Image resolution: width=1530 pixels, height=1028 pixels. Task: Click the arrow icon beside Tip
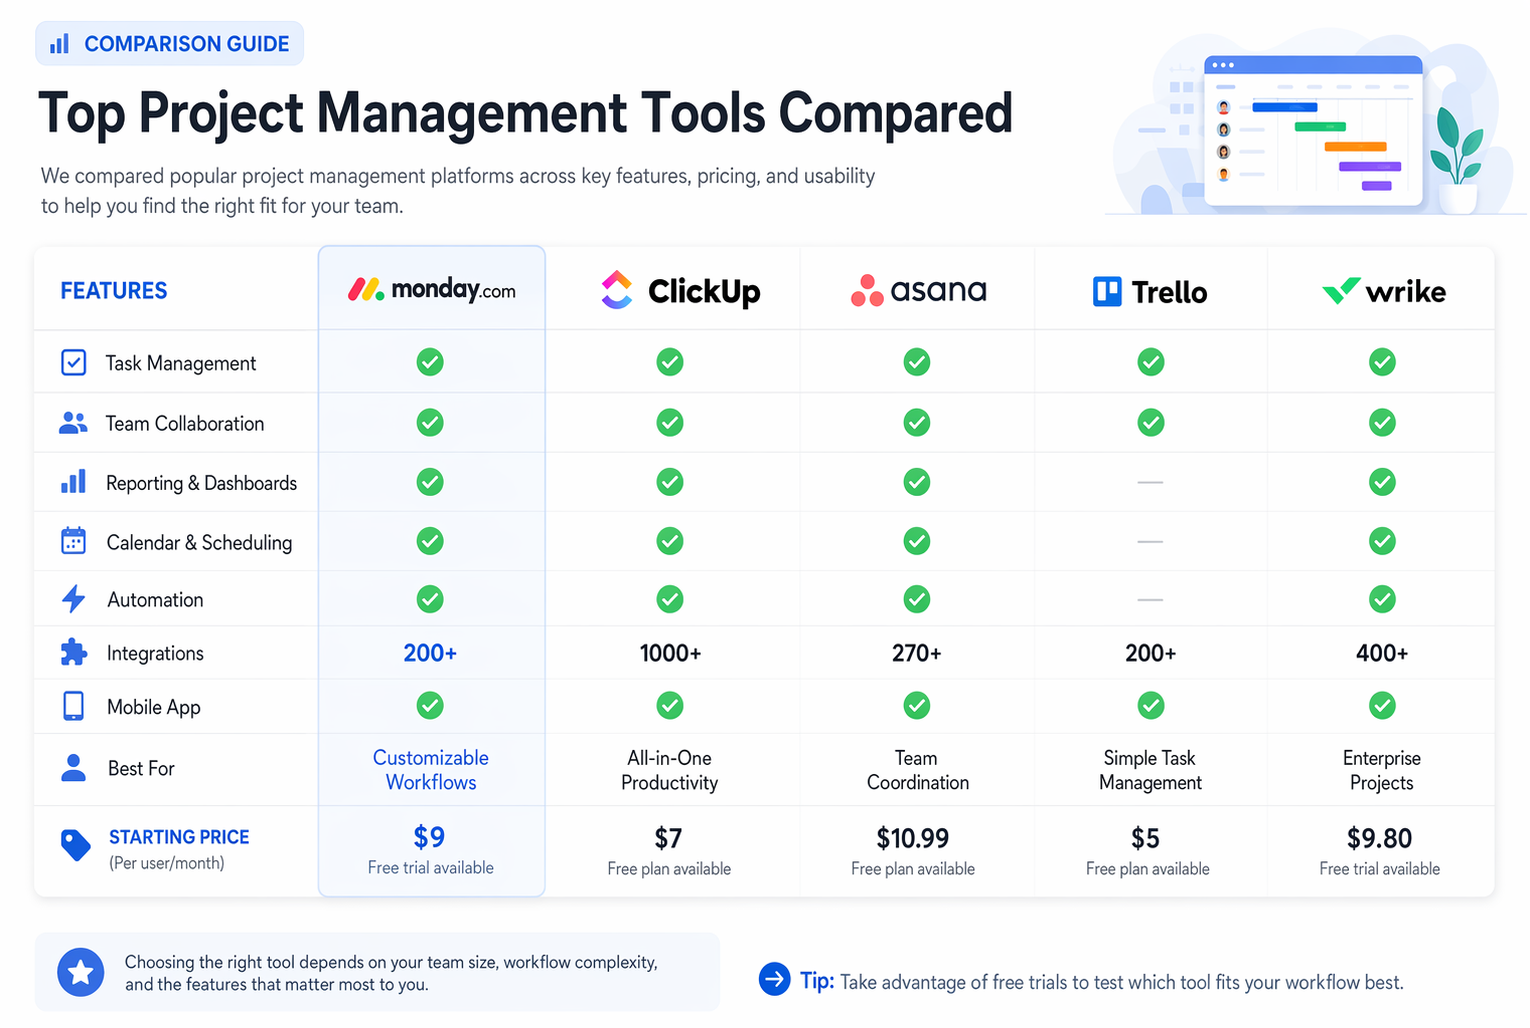point(775,979)
